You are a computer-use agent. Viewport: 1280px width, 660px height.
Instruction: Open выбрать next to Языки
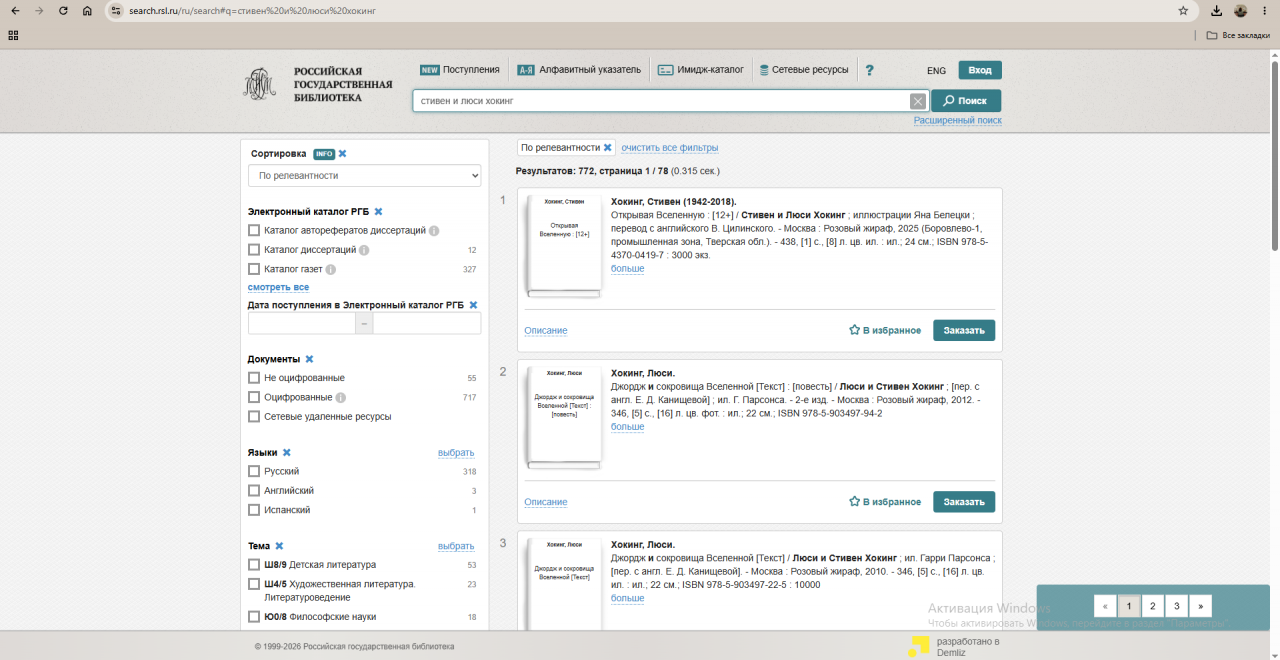click(x=456, y=453)
